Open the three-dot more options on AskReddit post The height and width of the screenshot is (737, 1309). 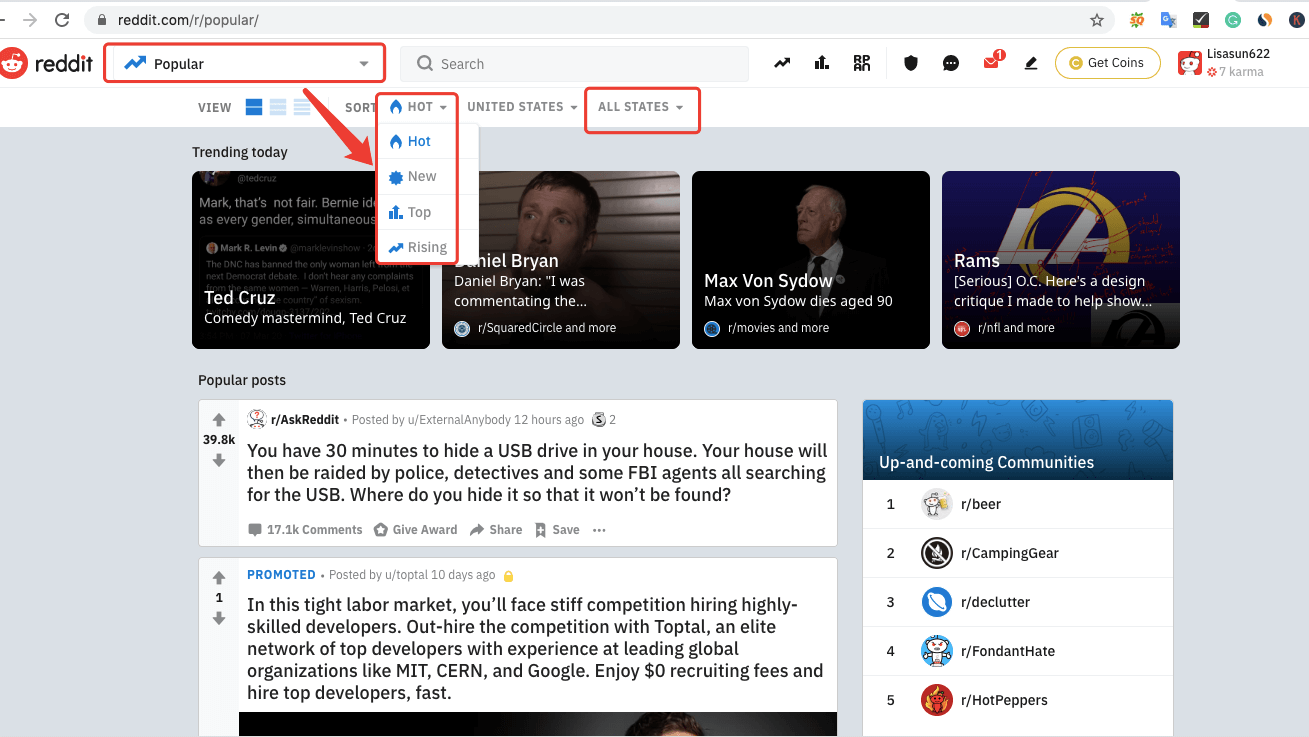pos(599,530)
